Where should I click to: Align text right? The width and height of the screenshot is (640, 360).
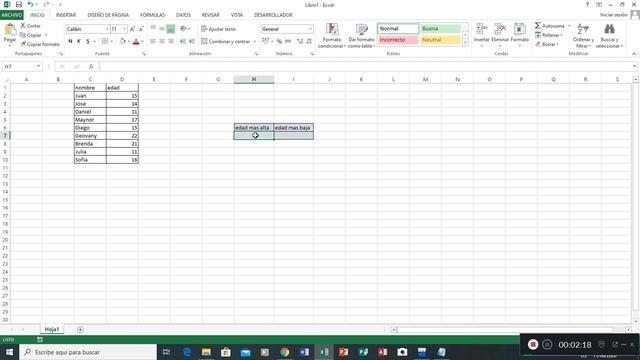pyautogui.click(x=171, y=41)
